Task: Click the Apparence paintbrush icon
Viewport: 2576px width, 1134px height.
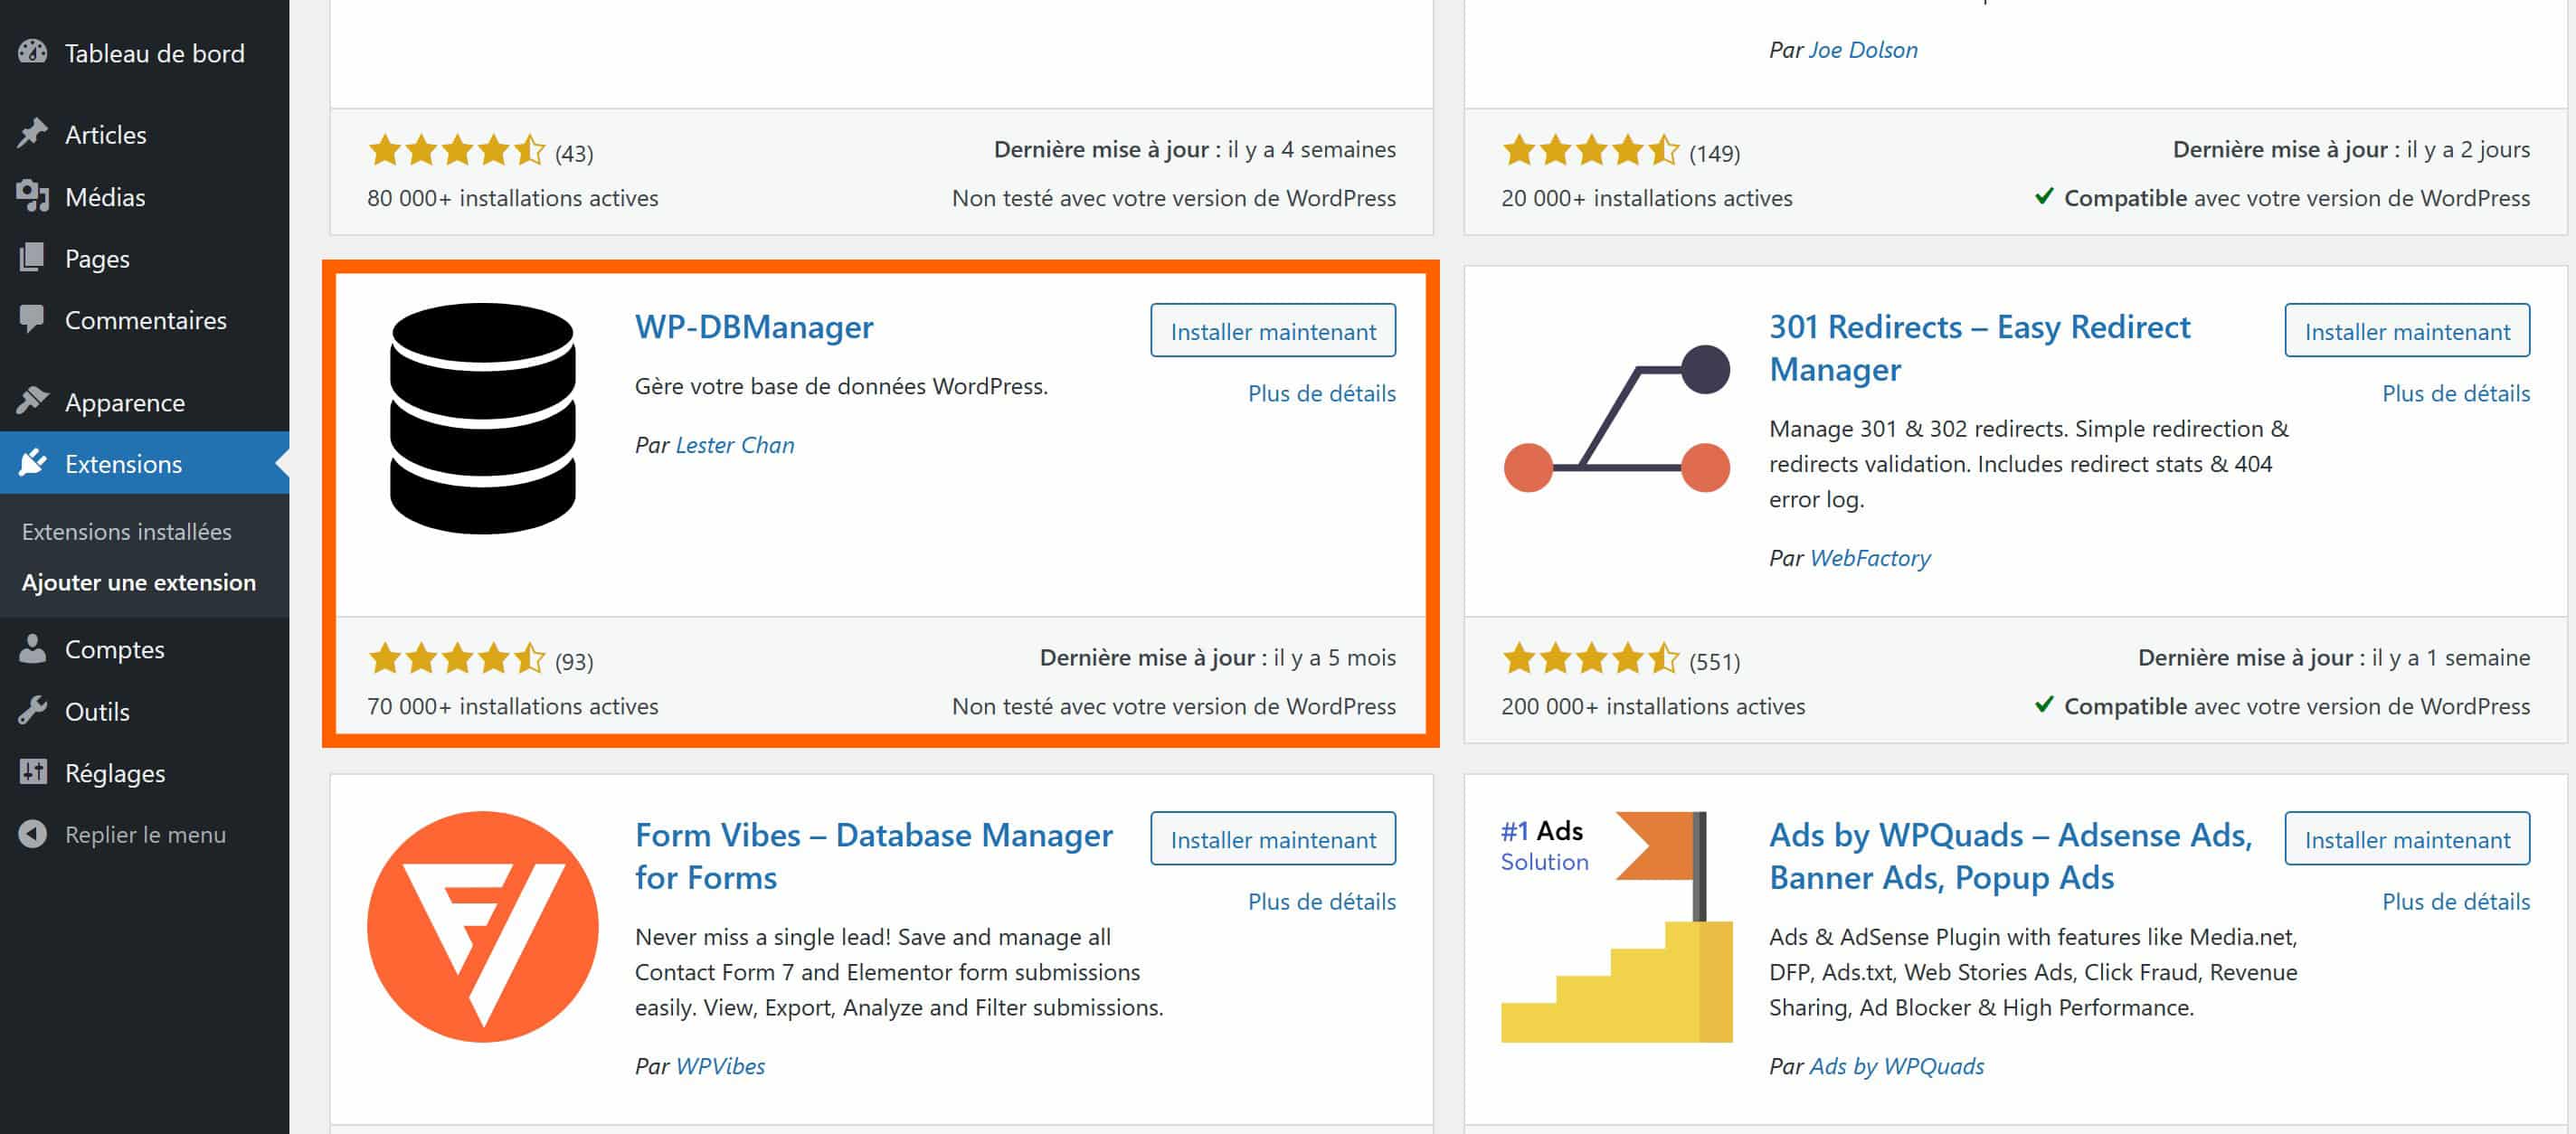Action: coord(33,401)
